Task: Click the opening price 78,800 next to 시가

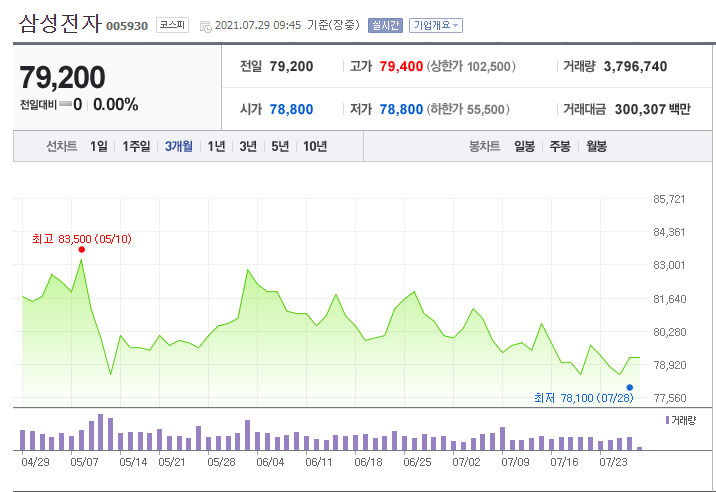Action: pyautogui.click(x=291, y=109)
